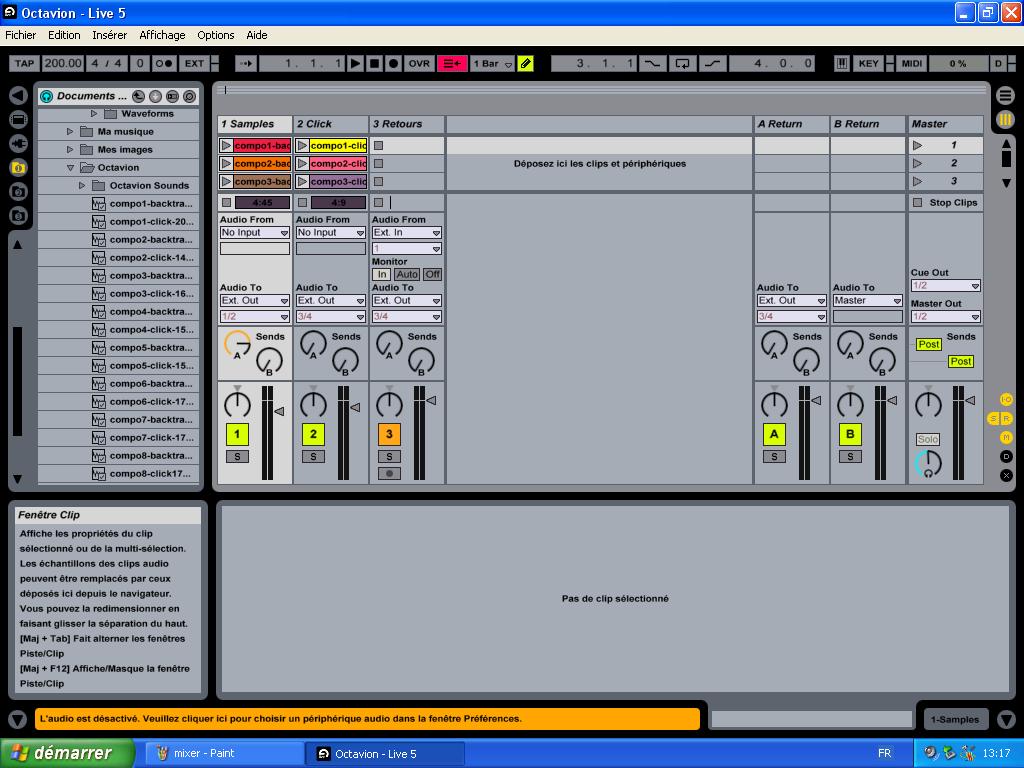Deactivate the track 2 Click activator button

coord(313,434)
